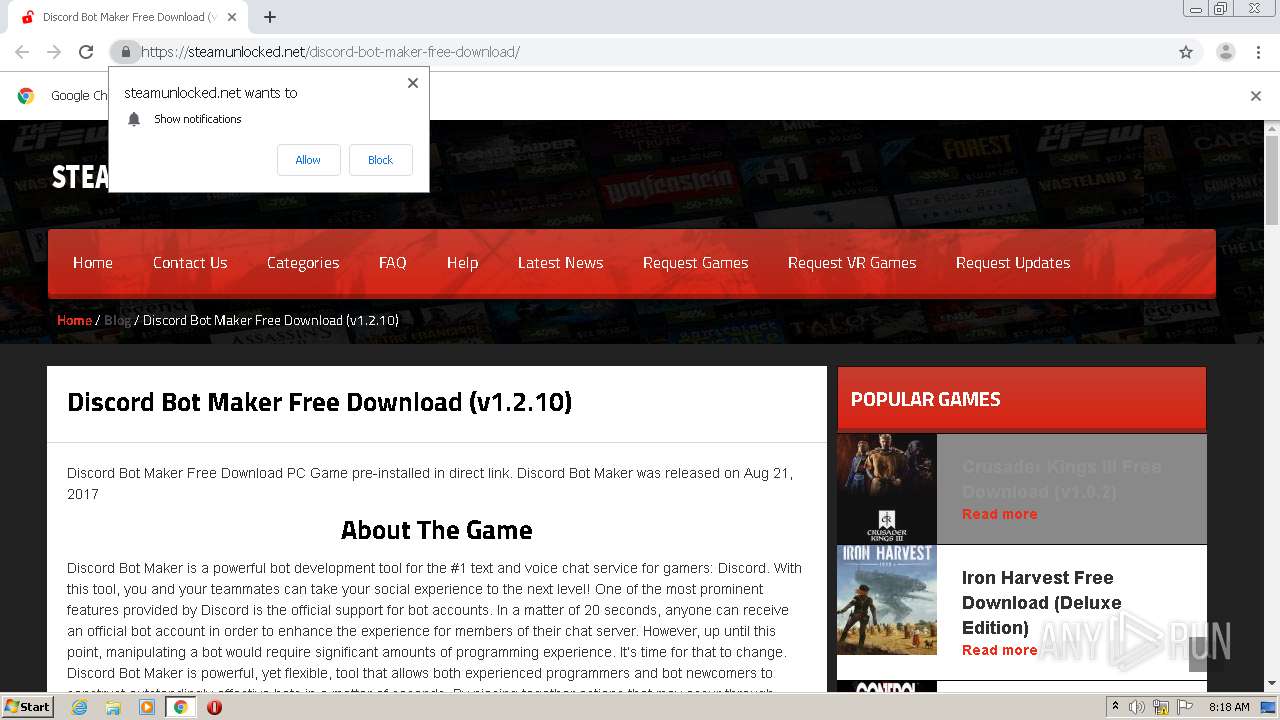The image size is (1280, 720).
Task: Click the site lock security icon
Action: click(x=125, y=52)
